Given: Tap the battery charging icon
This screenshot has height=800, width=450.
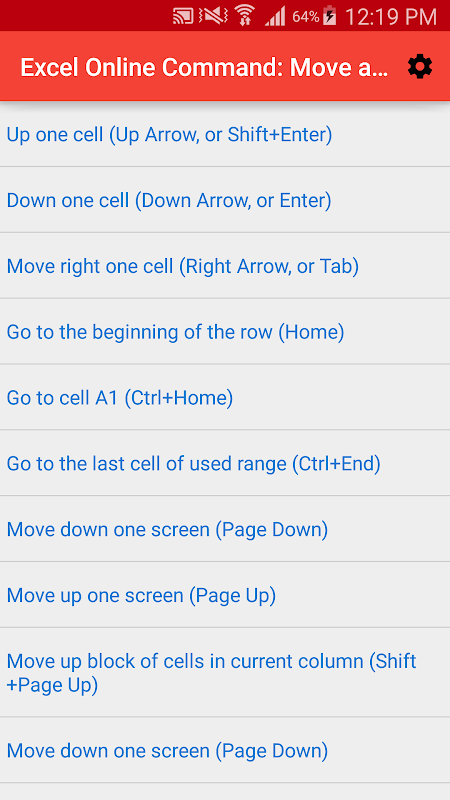Looking at the screenshot, I should (x=330, y=16).
